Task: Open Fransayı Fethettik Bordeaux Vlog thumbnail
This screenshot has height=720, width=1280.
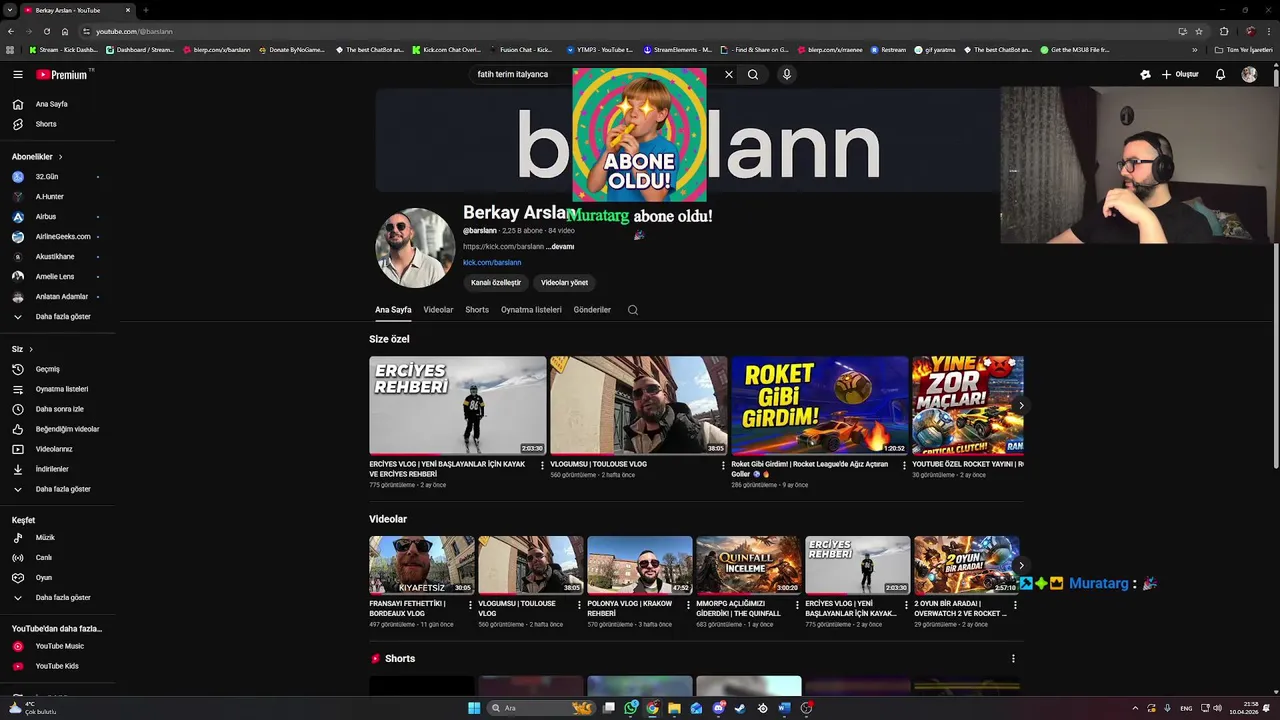Action: pyautogui.click(x=422, y=565)
